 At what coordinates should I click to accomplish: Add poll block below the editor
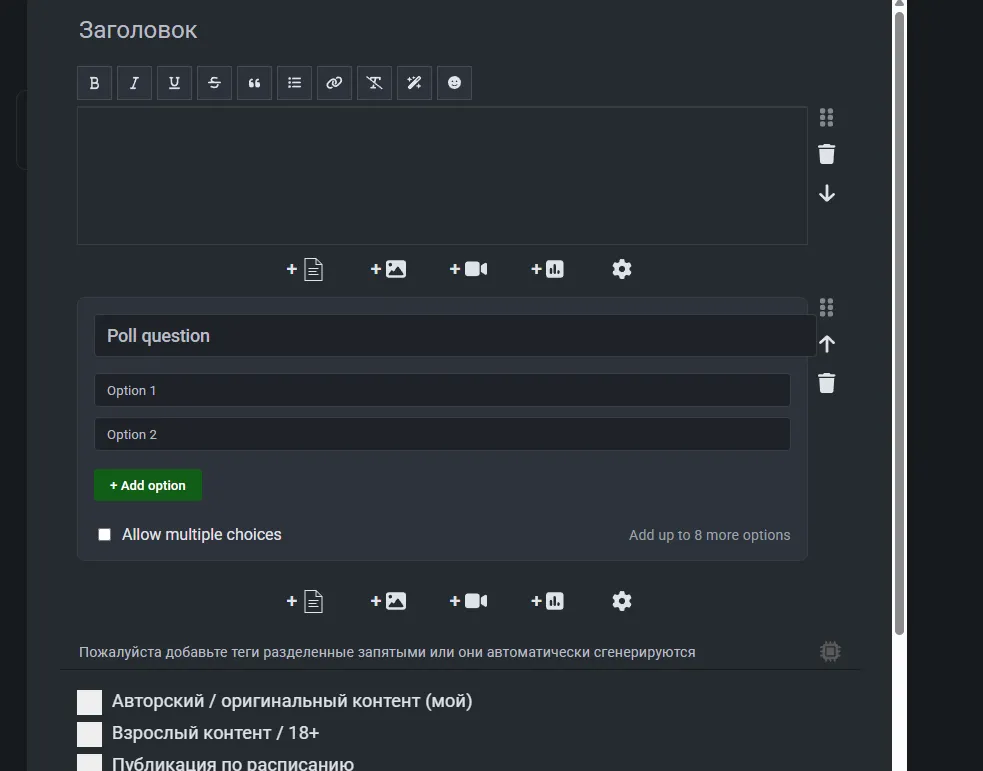[x=547, y=269]
